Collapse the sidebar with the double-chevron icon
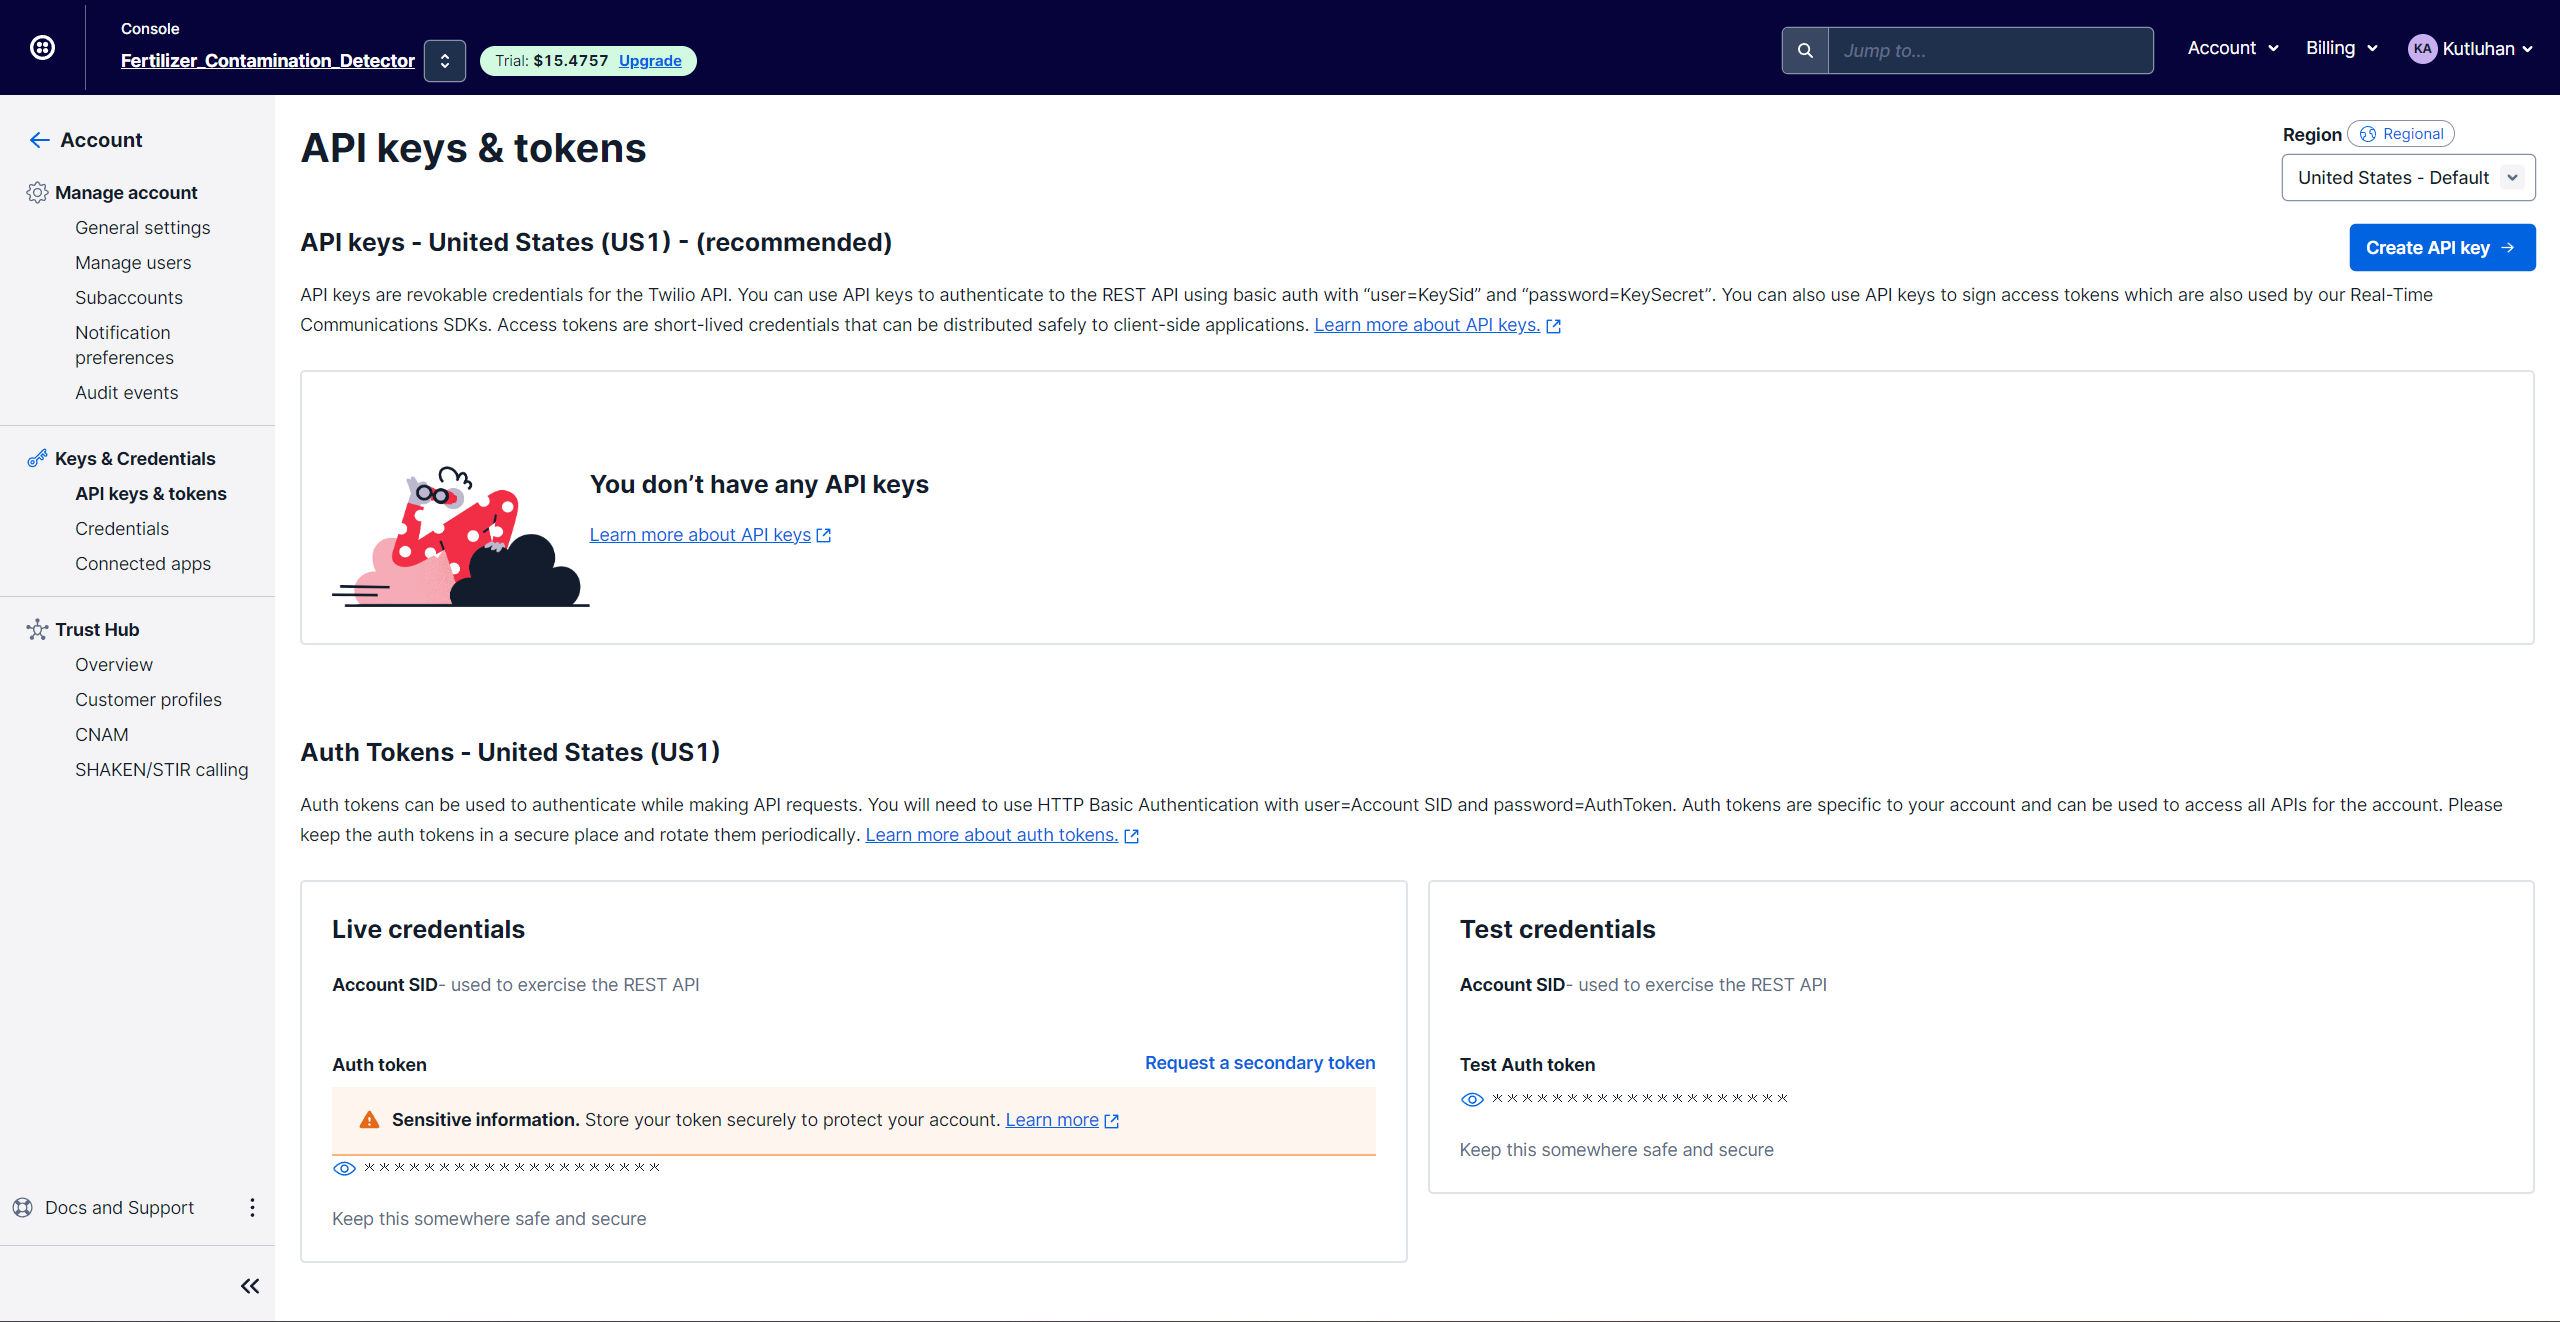 pos(249,1286)
